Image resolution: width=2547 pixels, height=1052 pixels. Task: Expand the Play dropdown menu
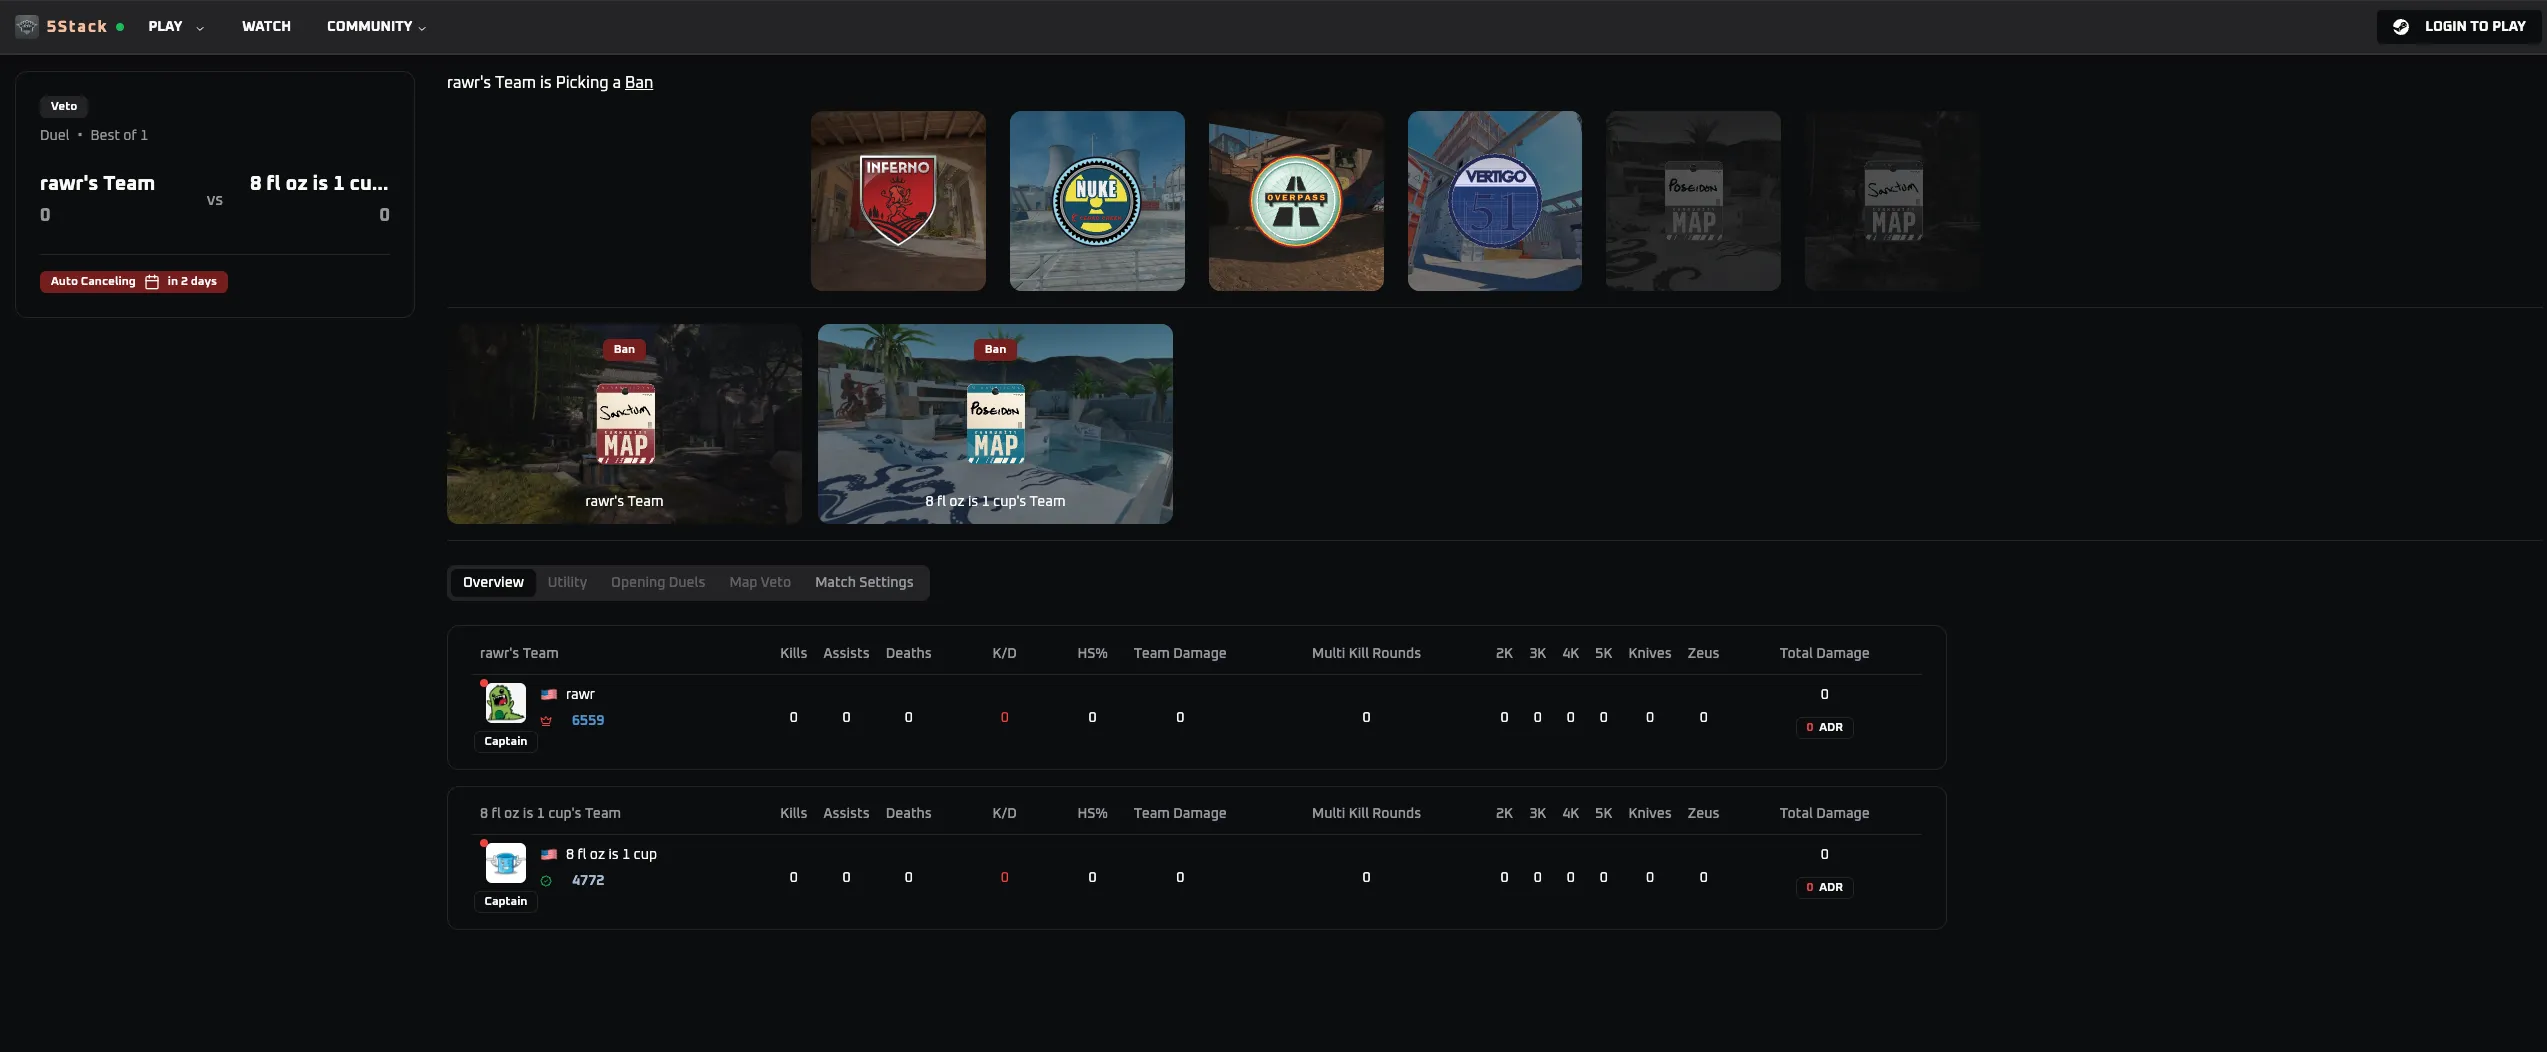176,27
